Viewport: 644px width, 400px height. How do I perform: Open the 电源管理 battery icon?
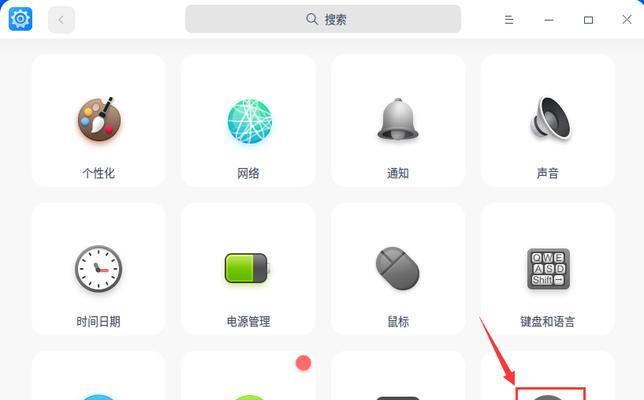(x=247, y=268)
